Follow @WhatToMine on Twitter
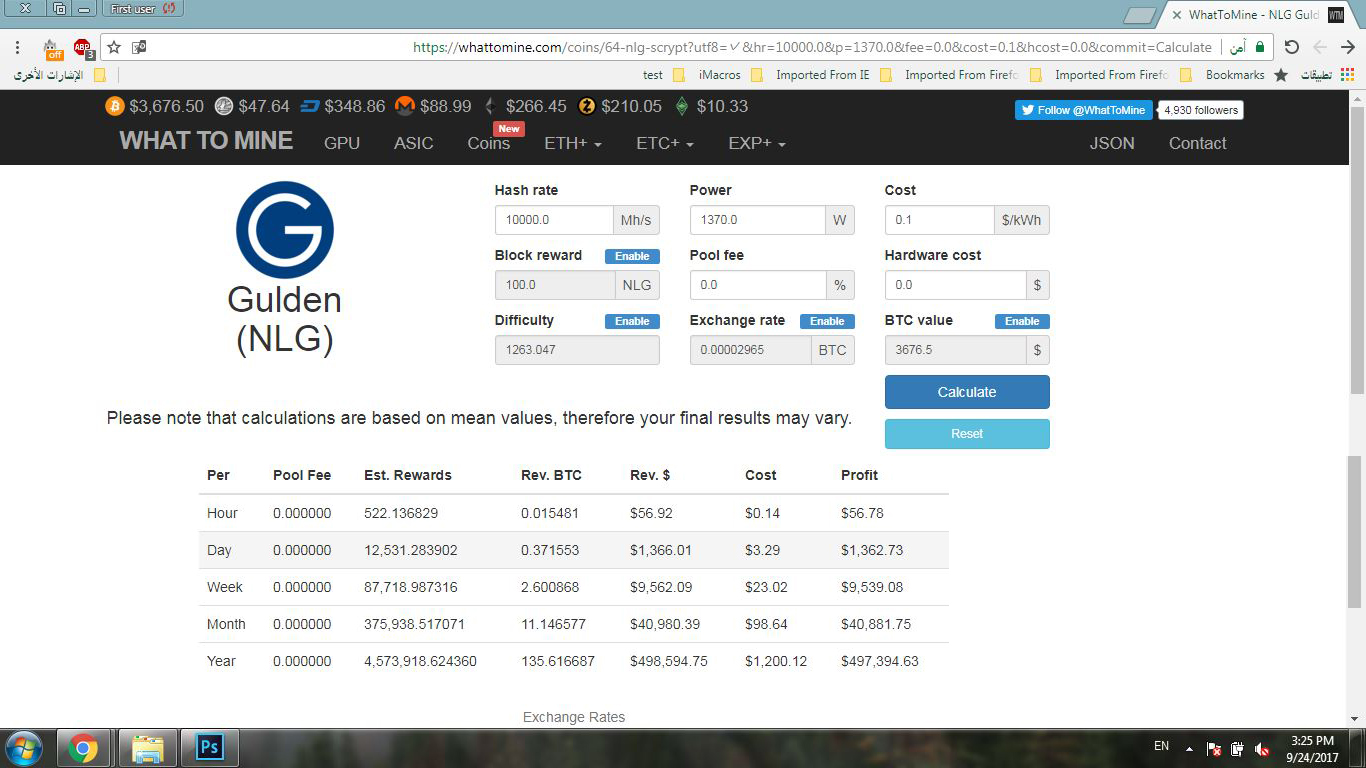 pos(1084,110)
